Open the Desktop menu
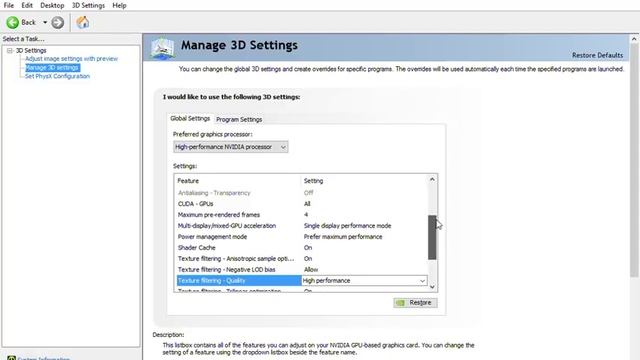 click(x=52, y=5)
